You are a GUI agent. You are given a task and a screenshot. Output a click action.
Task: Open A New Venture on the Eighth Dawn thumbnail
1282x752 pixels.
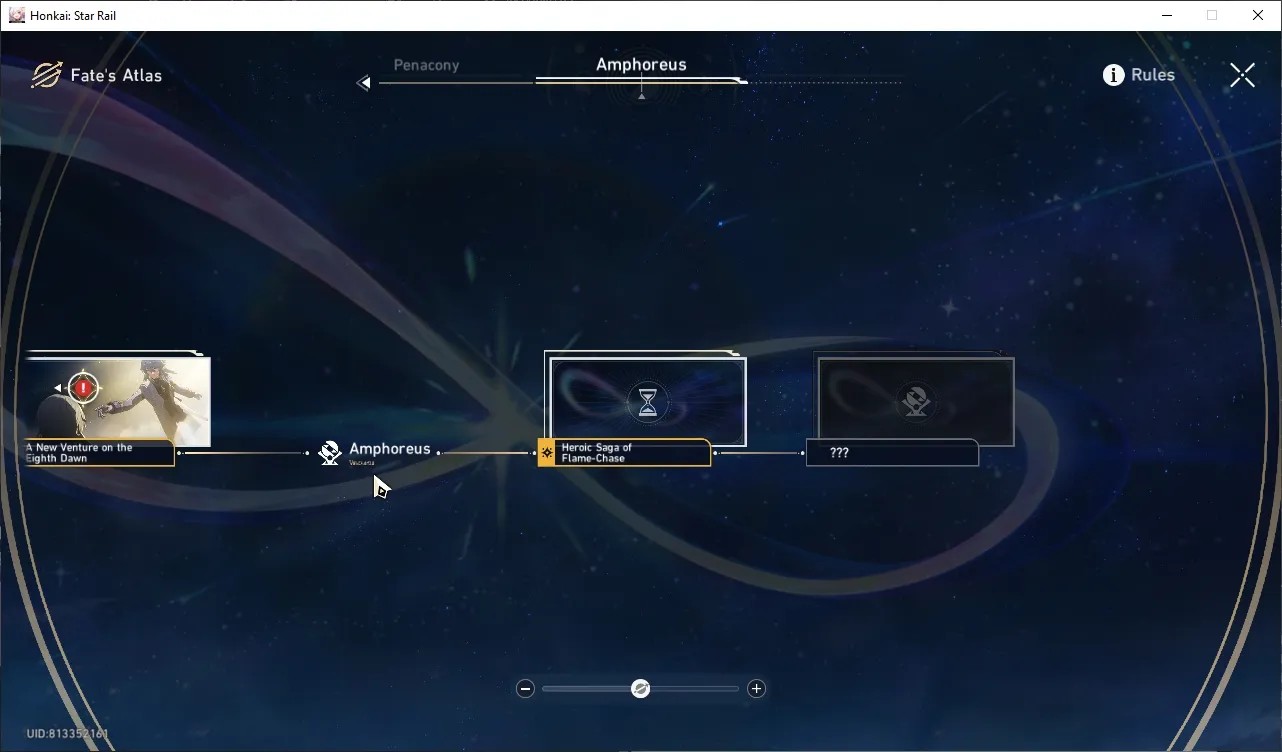[118, 401]
